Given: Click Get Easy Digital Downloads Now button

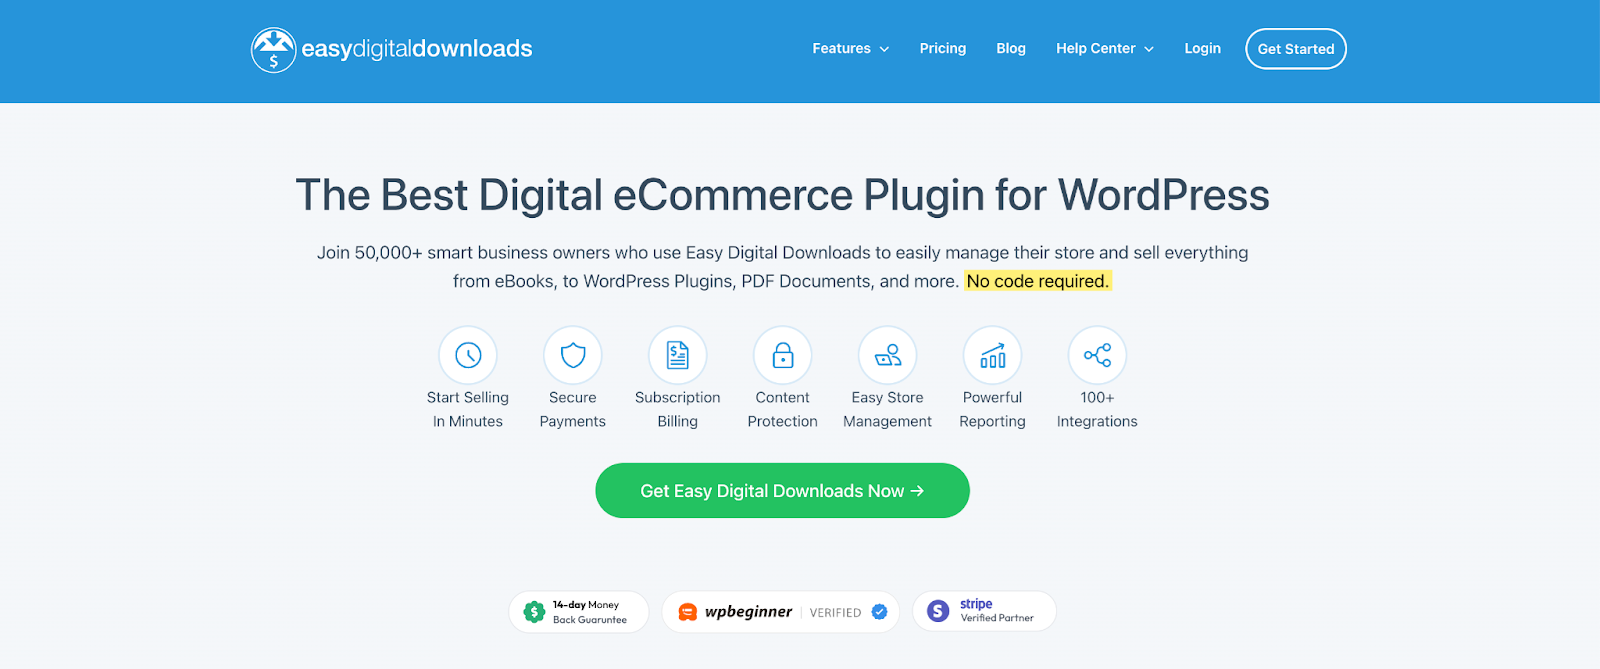Looking at the screenshot, I should coord(782,491).
